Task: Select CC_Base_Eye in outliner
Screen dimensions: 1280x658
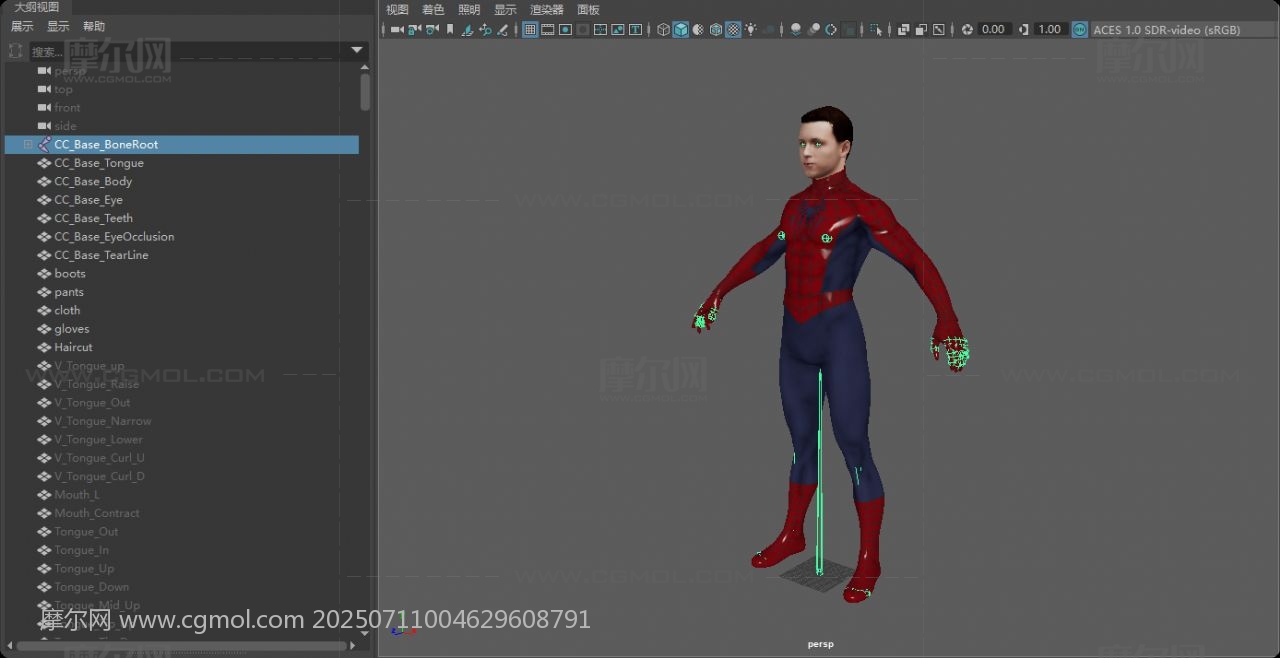Action: [89, 200]
